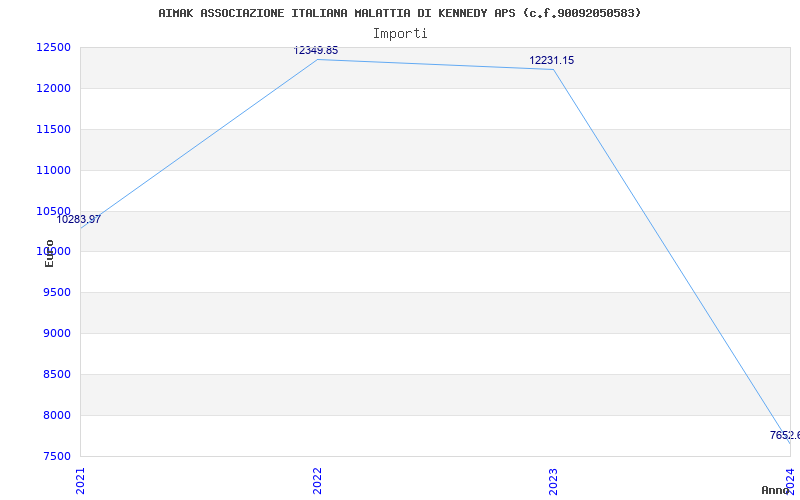Viewport: 800px width, 500px height.
Task: Click x-axis year 2023
Action: coord(554,481)
